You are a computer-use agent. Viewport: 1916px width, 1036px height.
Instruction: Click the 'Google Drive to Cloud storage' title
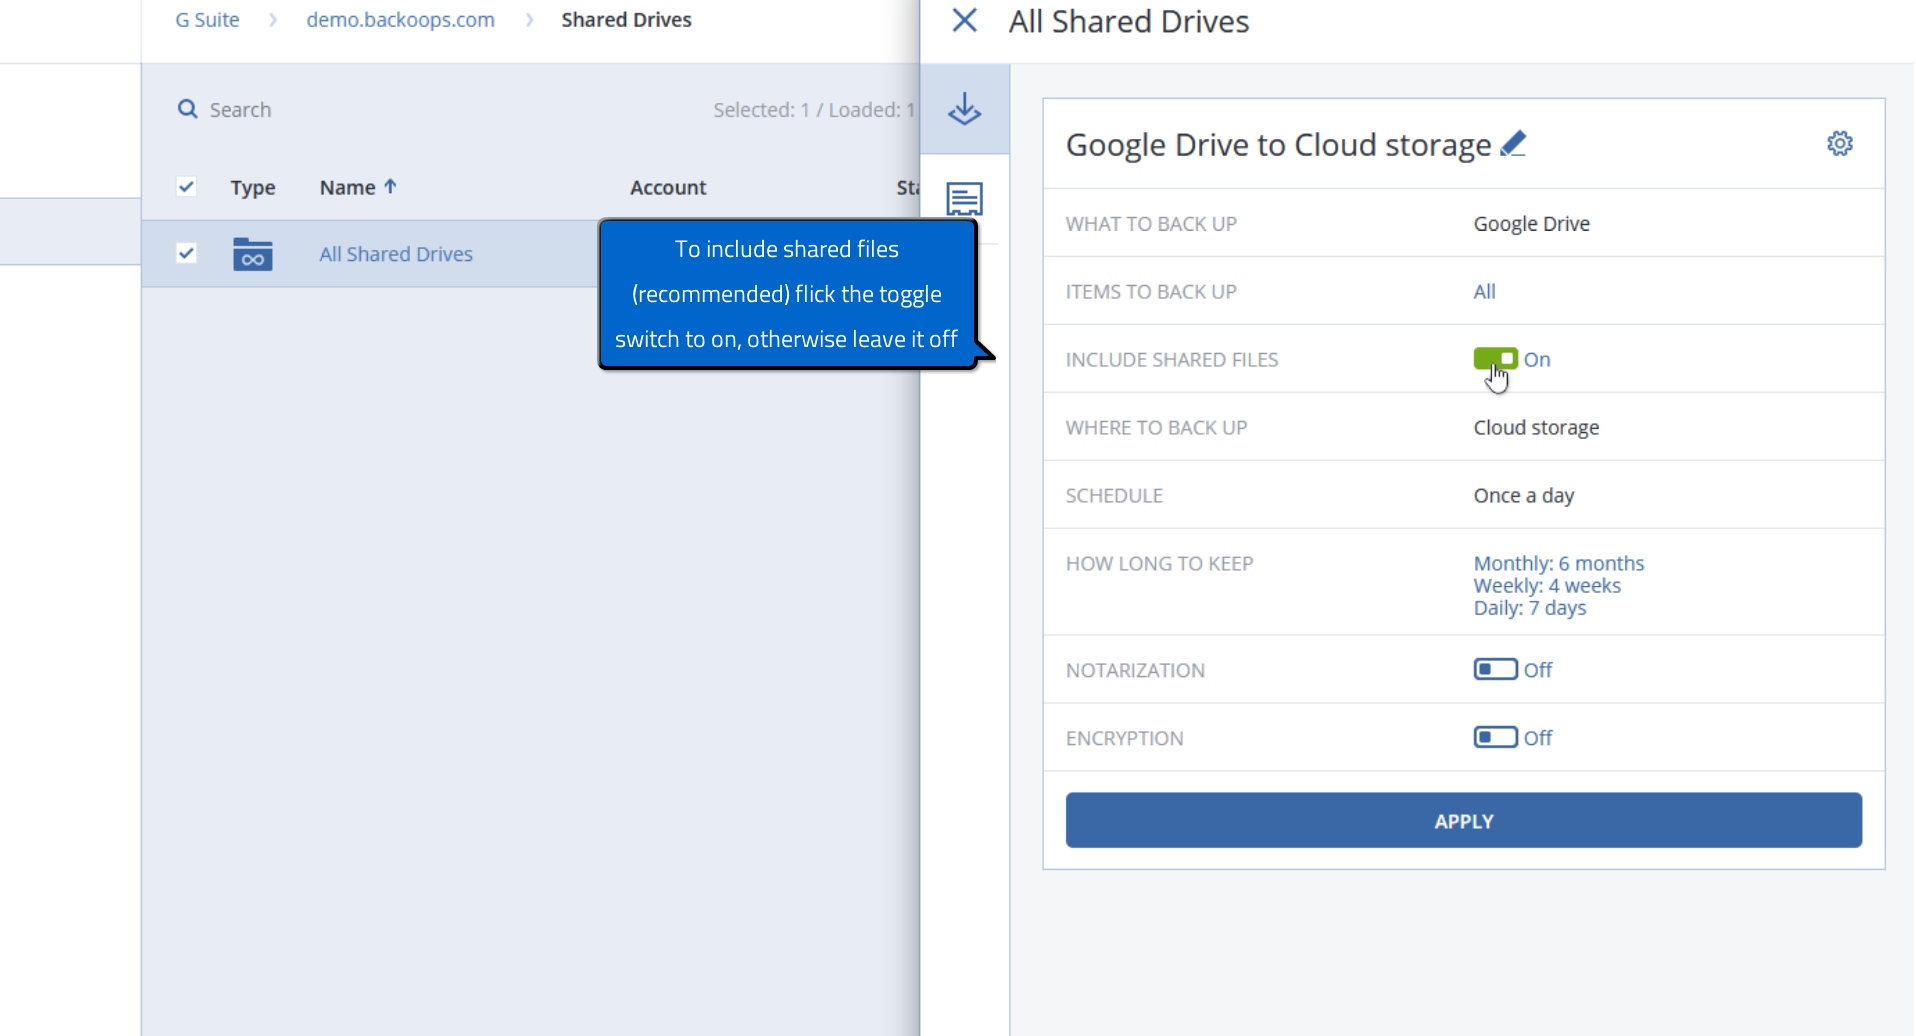tap(1278, 144)
